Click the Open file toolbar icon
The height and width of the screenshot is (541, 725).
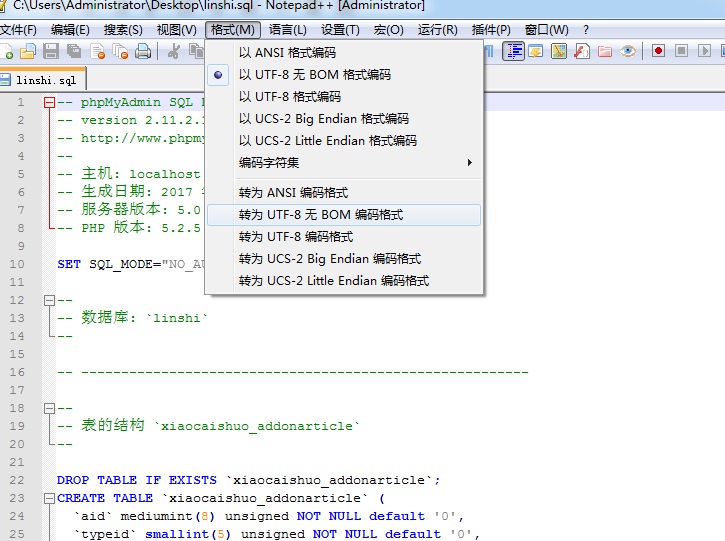click(x=29, y=51)
